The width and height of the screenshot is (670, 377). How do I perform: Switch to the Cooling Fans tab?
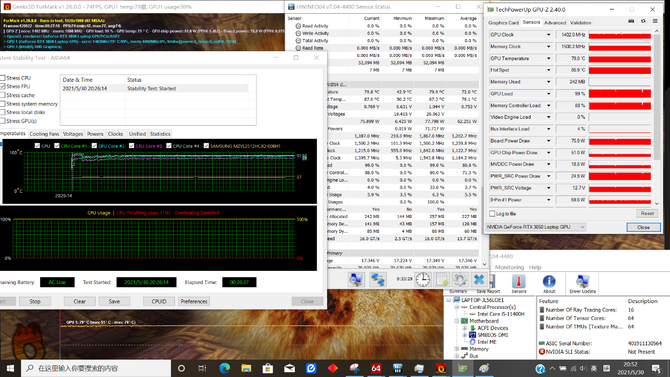point(44,134)
